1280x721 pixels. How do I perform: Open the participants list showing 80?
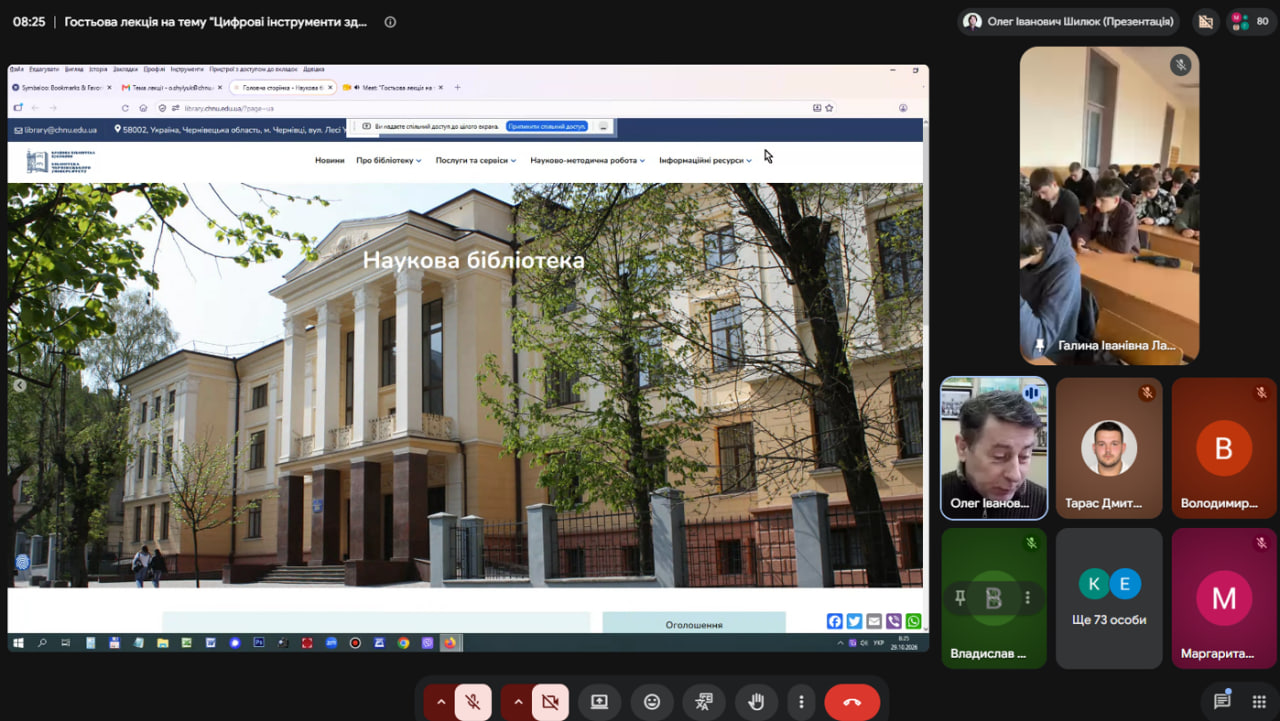pos(1252,21)
